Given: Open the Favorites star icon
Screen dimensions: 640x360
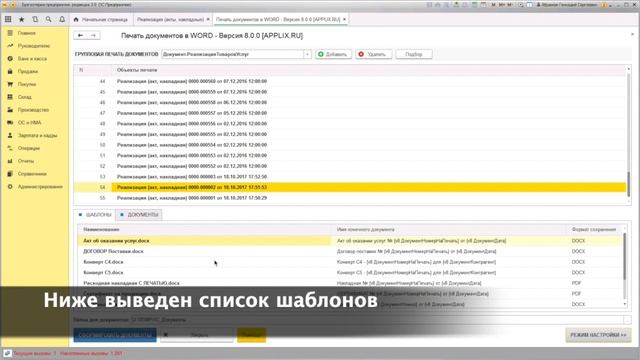Looking at the screenshot, I should point(22,19).
